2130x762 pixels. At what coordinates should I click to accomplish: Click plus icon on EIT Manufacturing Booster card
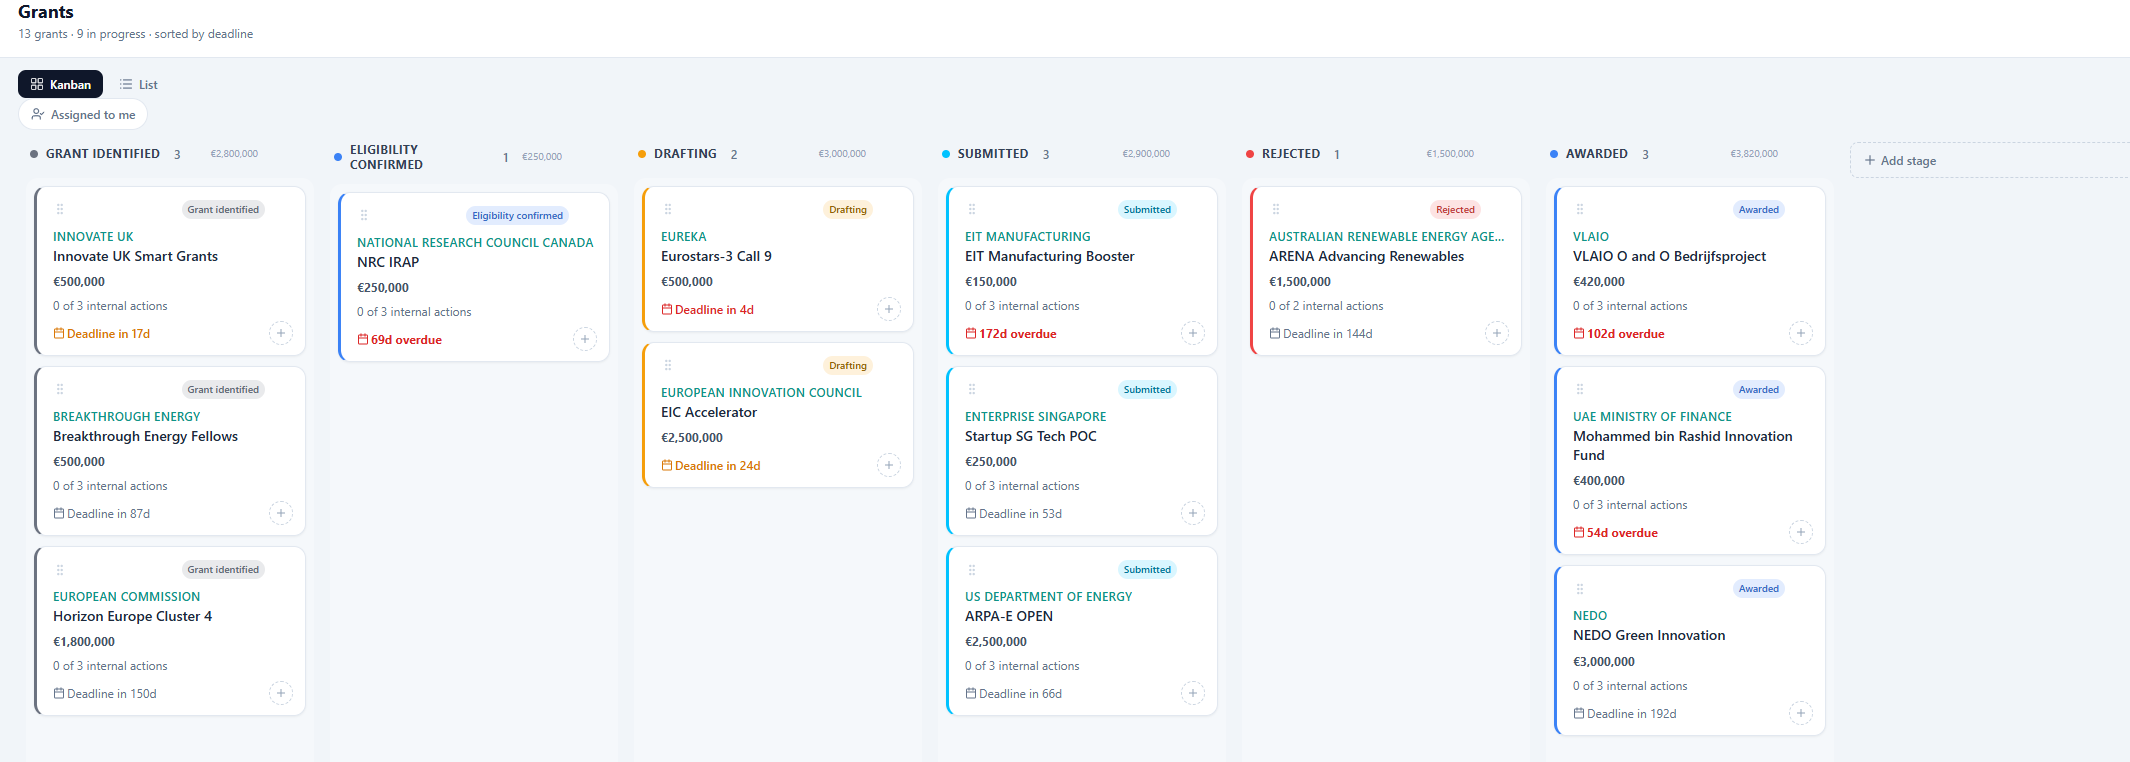pyautogui.click(x=1193, y=333)
